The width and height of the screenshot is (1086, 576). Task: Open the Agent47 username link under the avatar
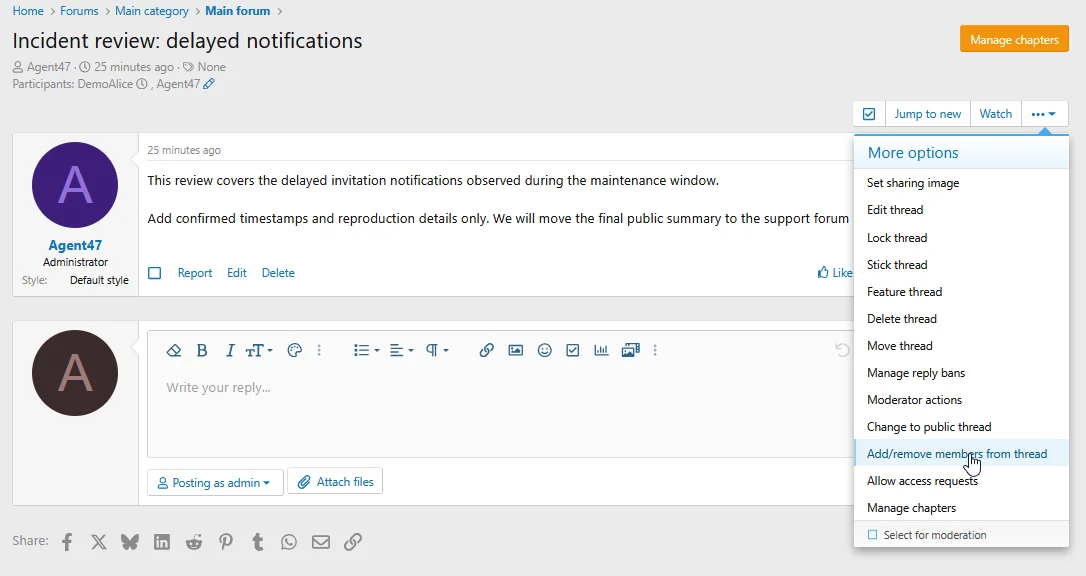(x=75, y=245)
